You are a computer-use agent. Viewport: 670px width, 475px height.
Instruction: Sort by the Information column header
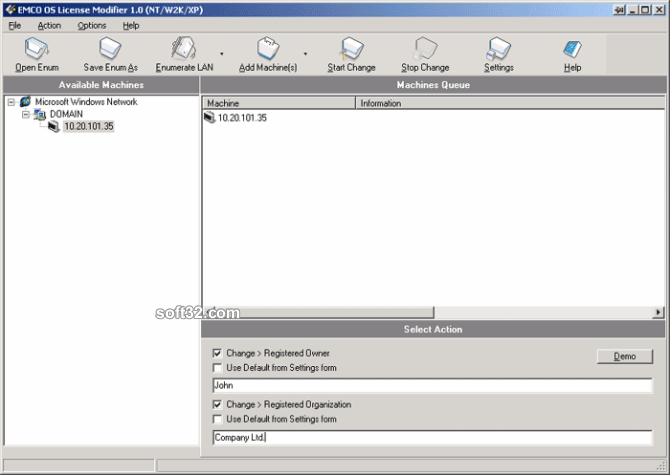click(x=510, y=103)
